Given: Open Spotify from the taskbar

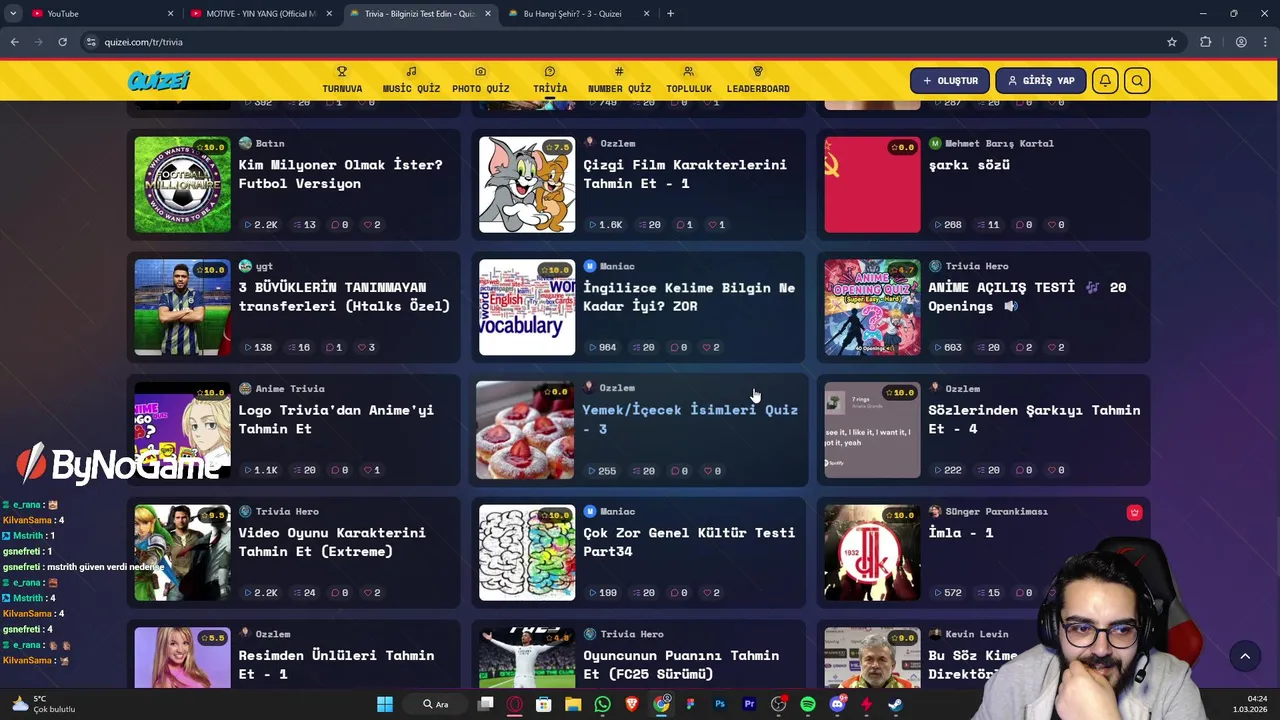Looking at the screenshot, I should 808,704.
